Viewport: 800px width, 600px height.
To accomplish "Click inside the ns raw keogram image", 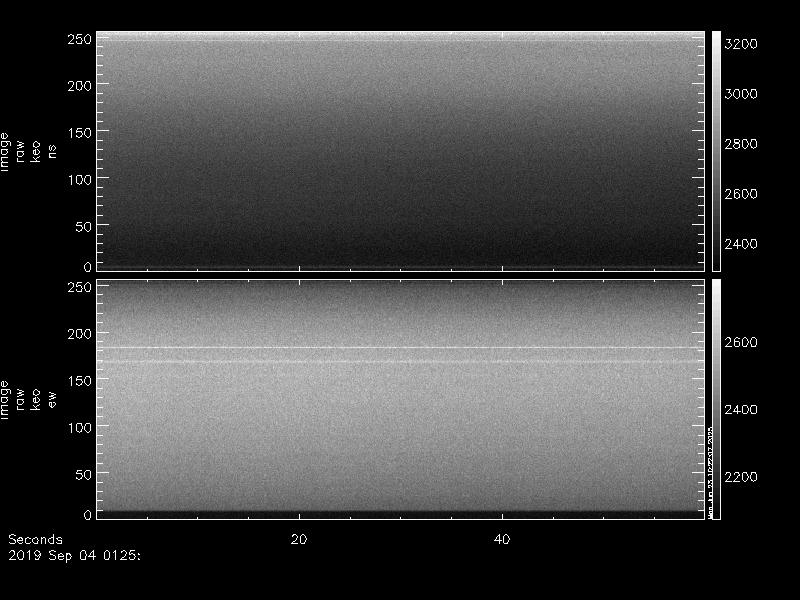I will [x=401, y=151].
